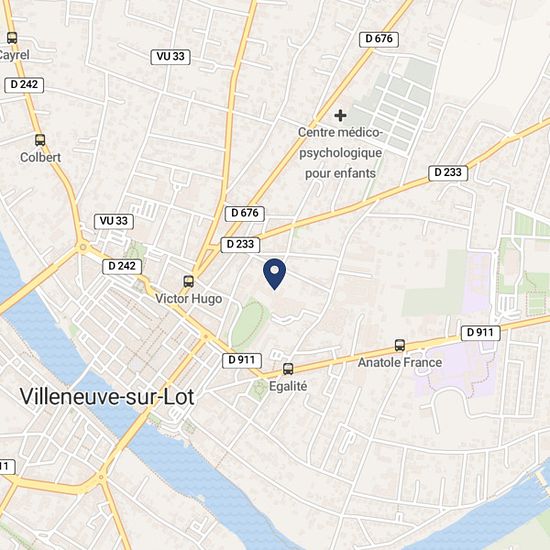The width and height of the screenshot is (550, 550).
Task: Click the D 242 badge near Cayrel
Action: (x=24, y=85)
